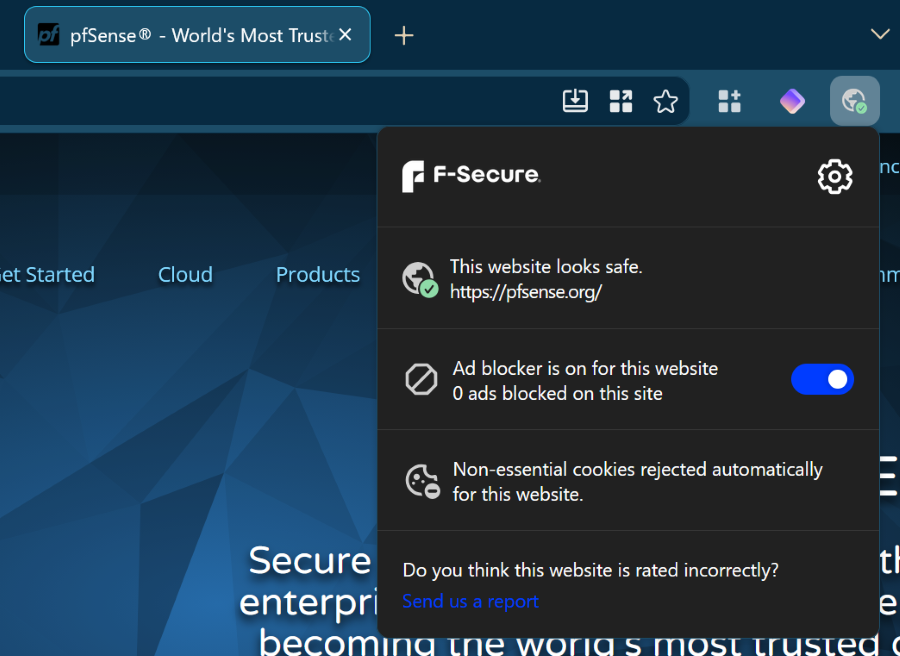Click the cookie rejection icon
900x656 pixels.
click(x=423, y=481)
